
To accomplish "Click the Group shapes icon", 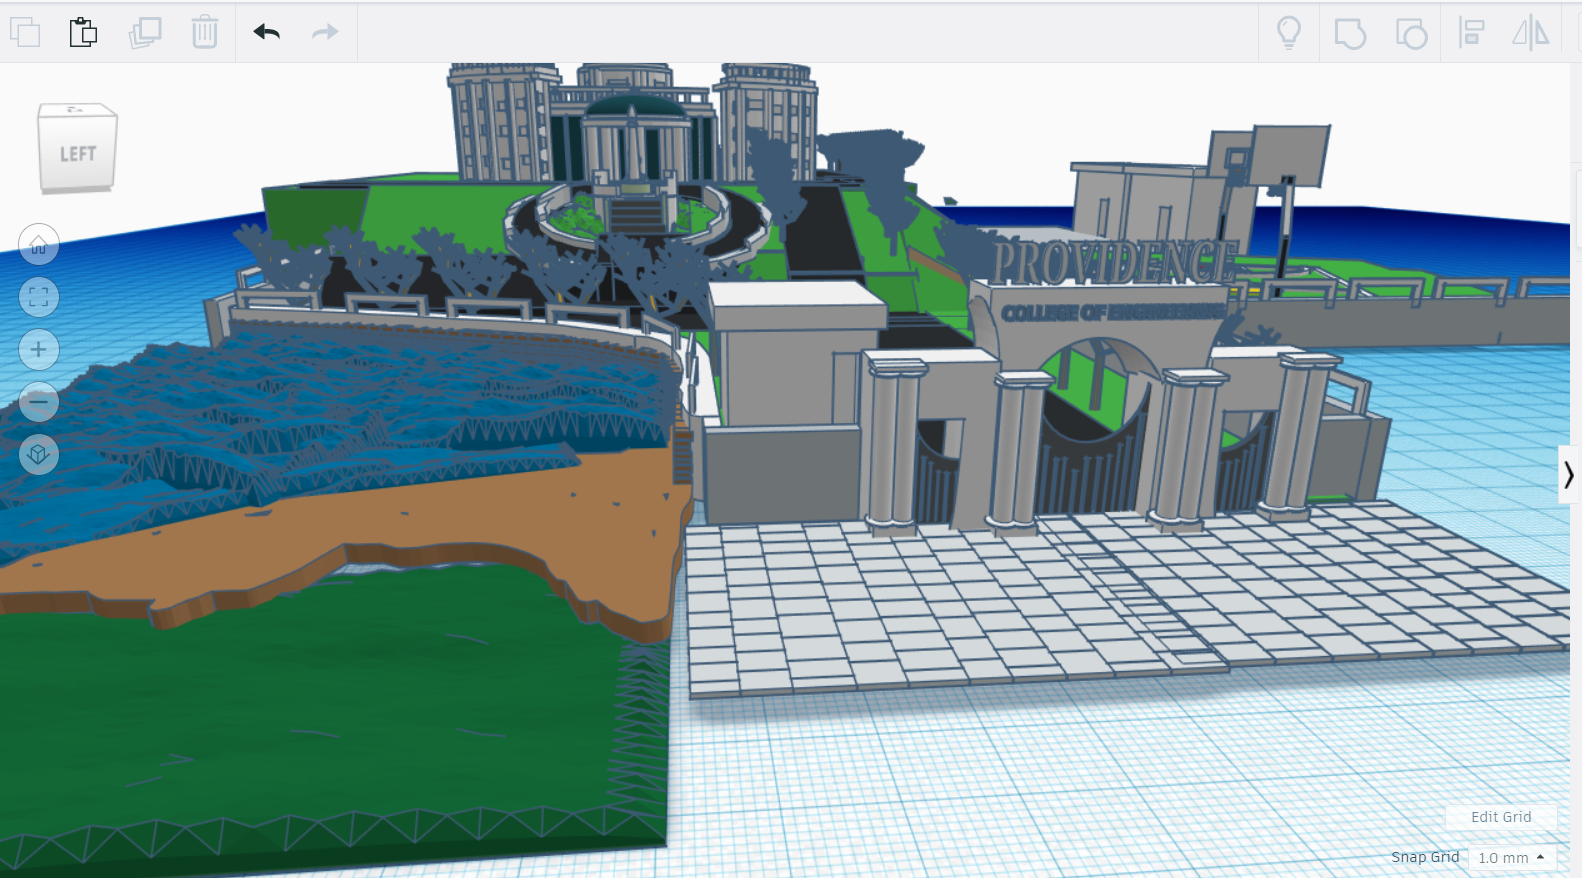I will tap(1350, 33).
